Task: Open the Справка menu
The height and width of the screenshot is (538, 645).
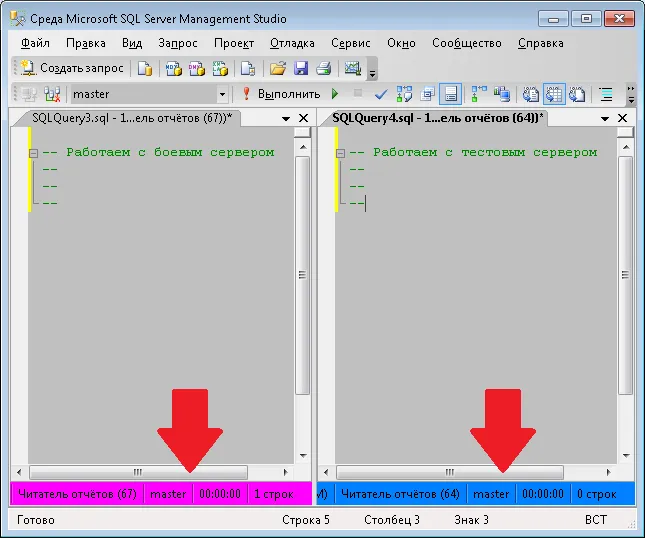Action: (541, 43)
